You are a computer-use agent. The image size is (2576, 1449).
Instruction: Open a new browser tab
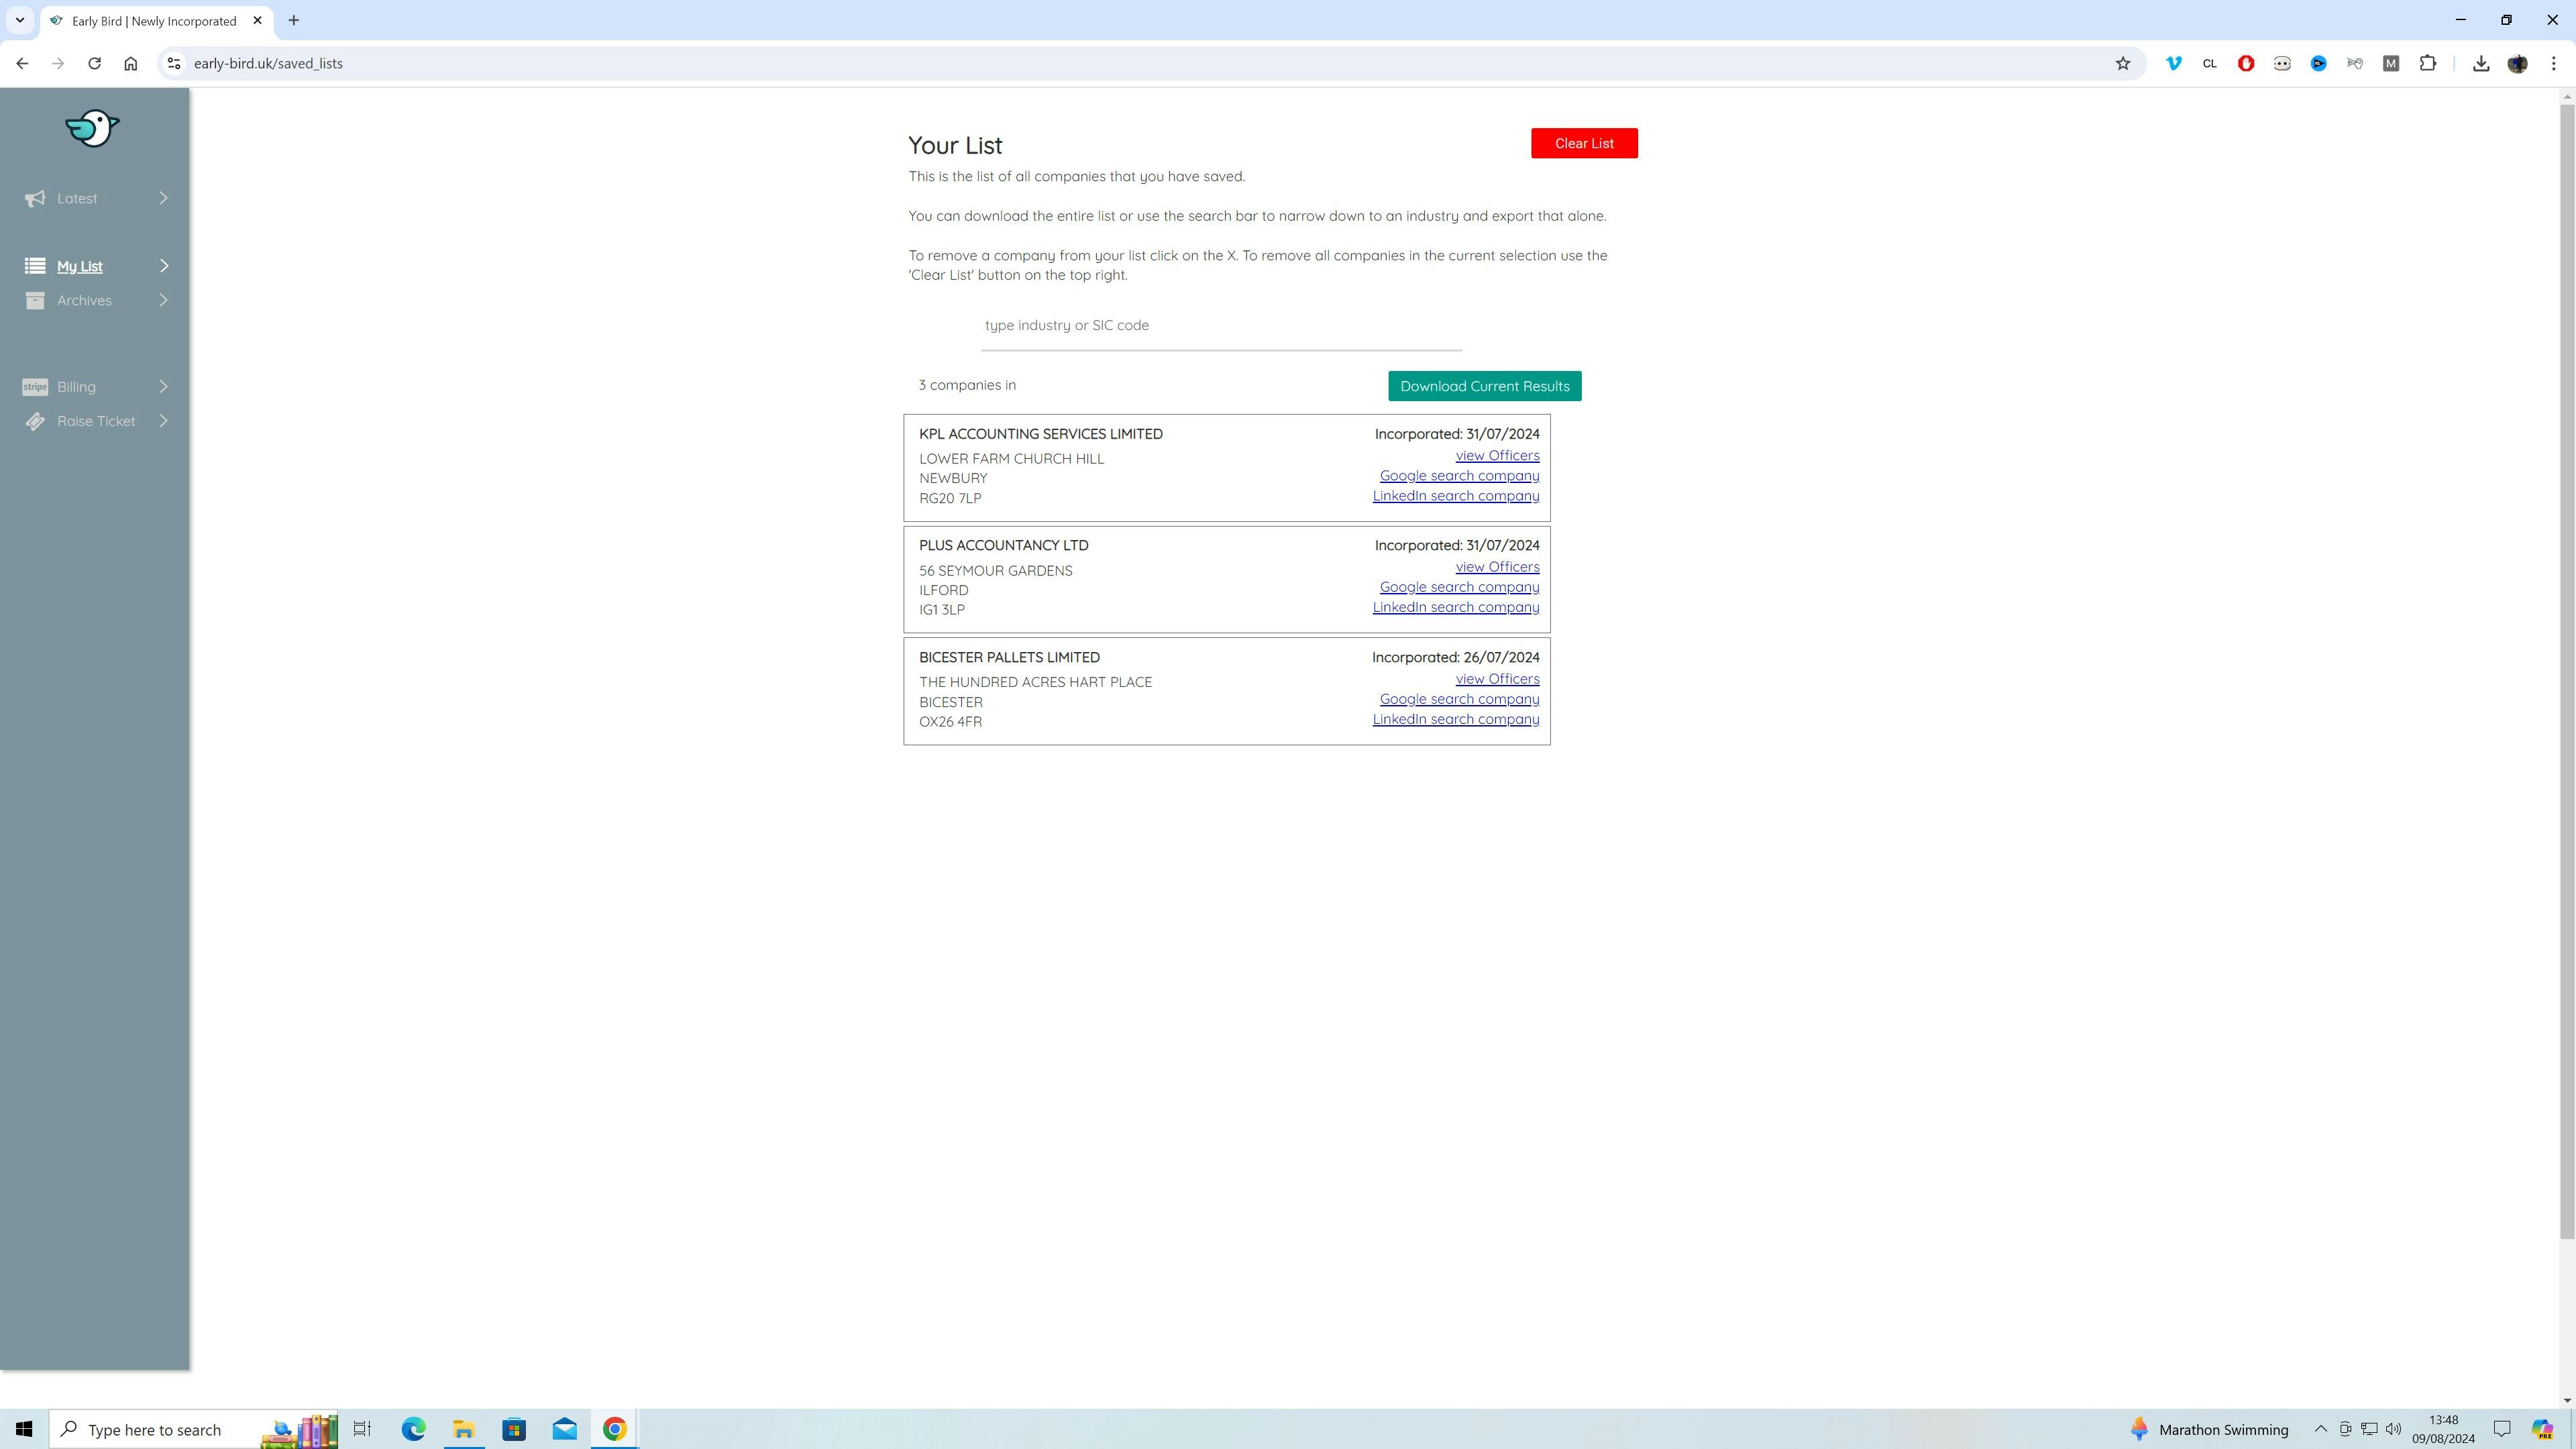293,20
